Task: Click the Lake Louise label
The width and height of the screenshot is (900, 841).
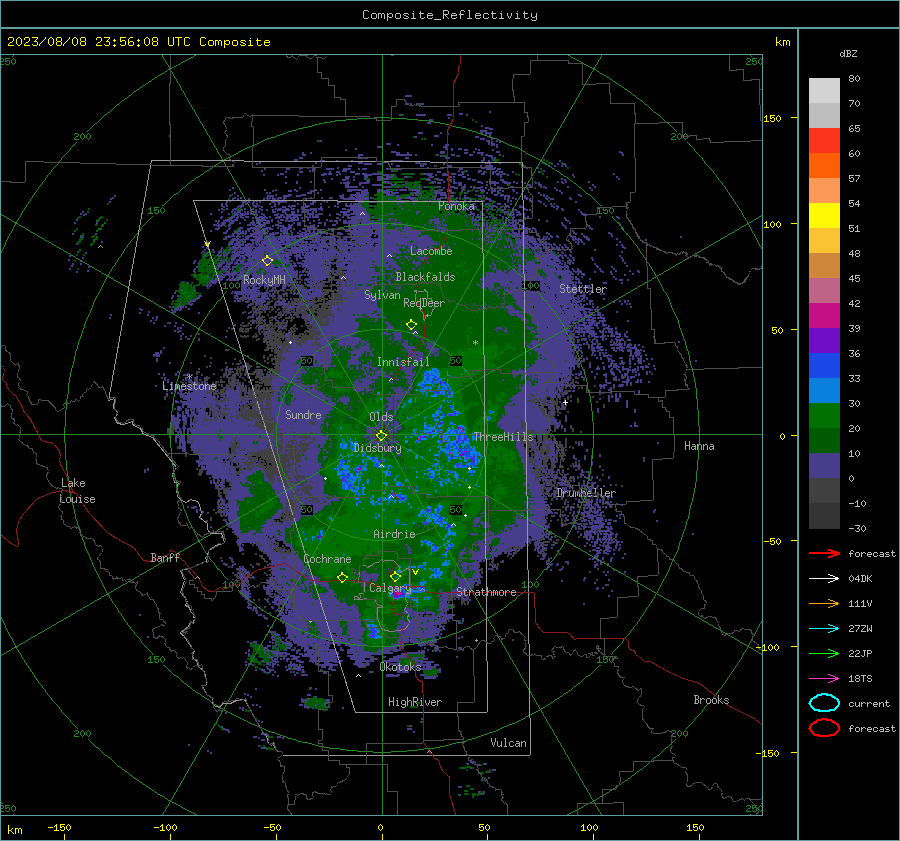Action: tap(77, 491)
